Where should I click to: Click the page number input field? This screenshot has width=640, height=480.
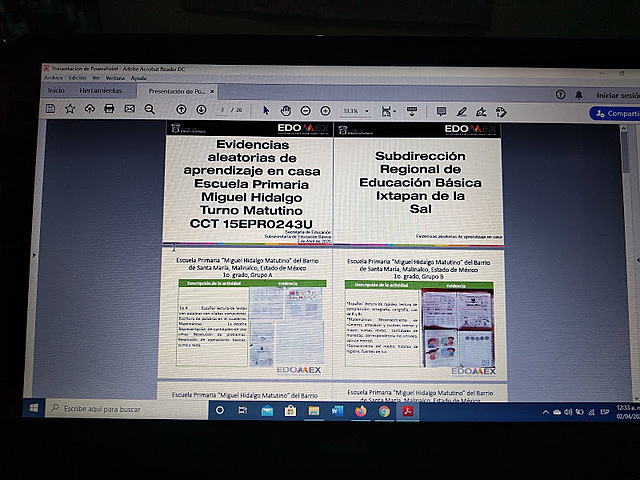(x=222, y=110)
